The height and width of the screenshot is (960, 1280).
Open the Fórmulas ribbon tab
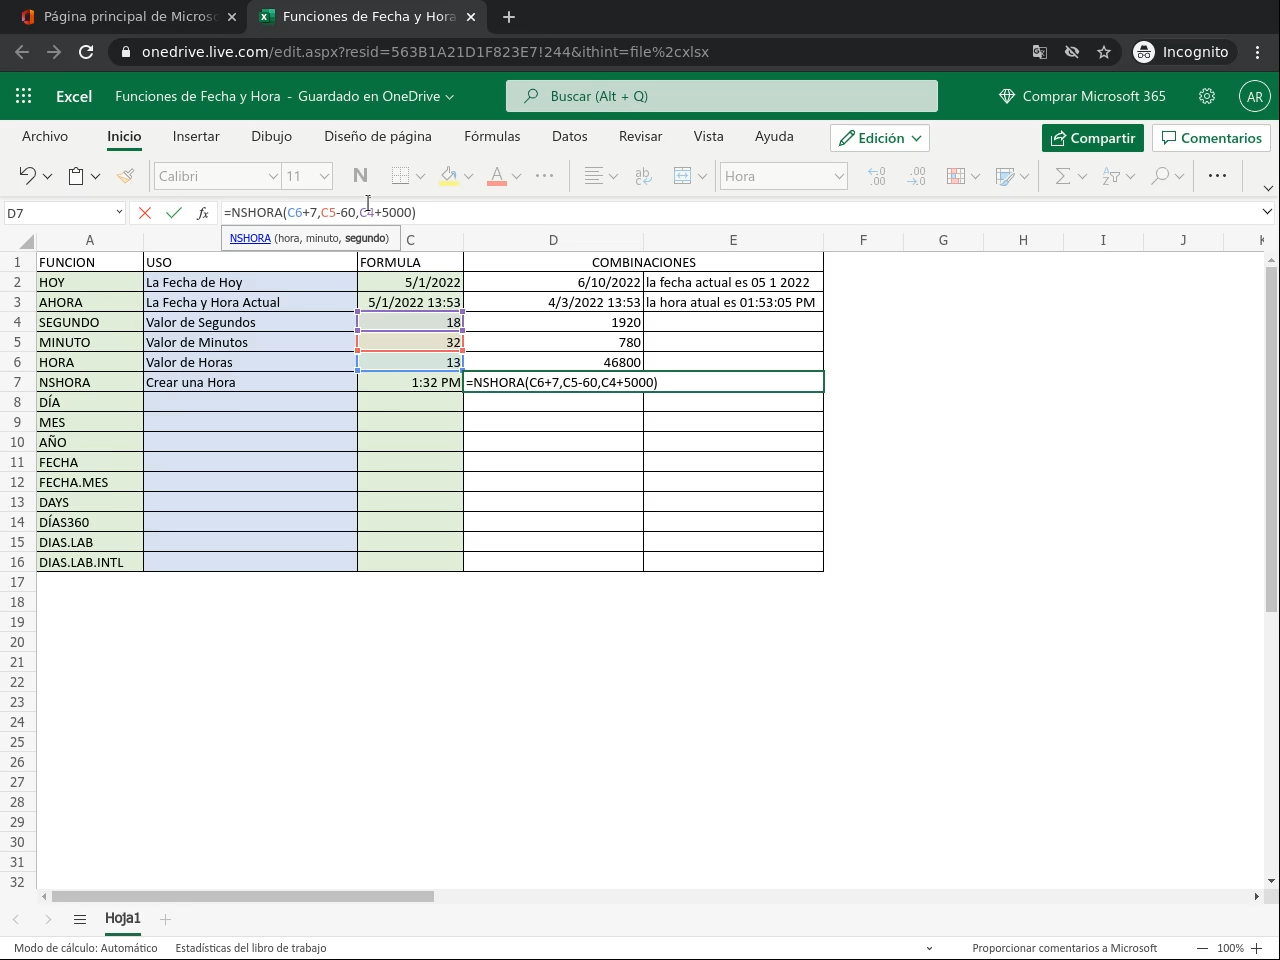pyautogui.click(x=492, y=136)
